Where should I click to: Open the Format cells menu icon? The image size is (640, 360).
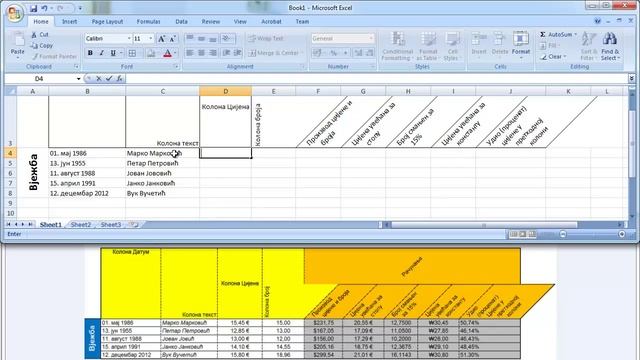(x=520, y=39)
